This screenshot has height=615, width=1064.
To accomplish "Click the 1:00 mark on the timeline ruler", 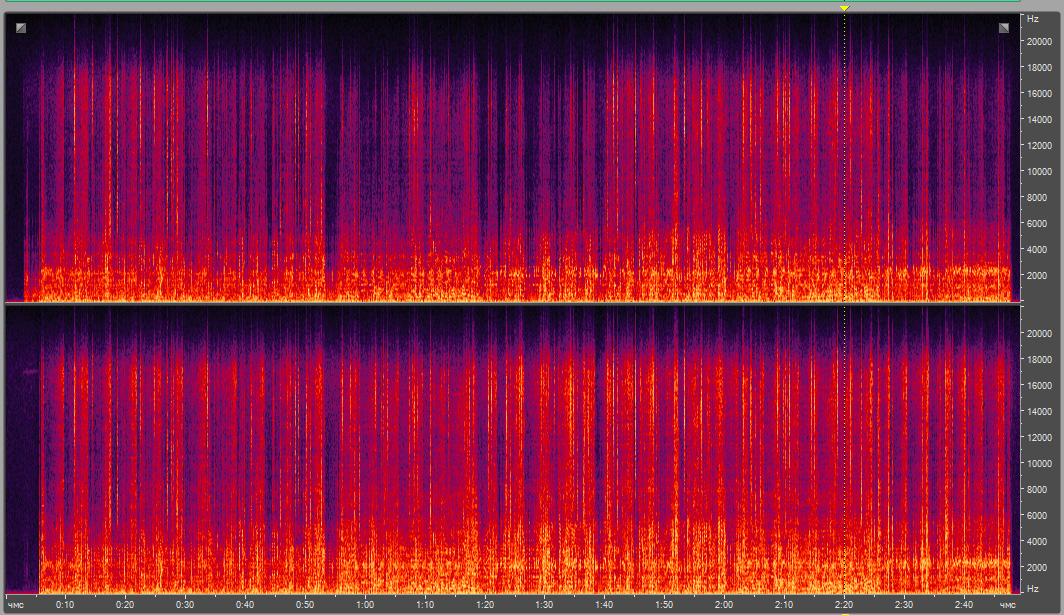I will click(x=365, y=605).
